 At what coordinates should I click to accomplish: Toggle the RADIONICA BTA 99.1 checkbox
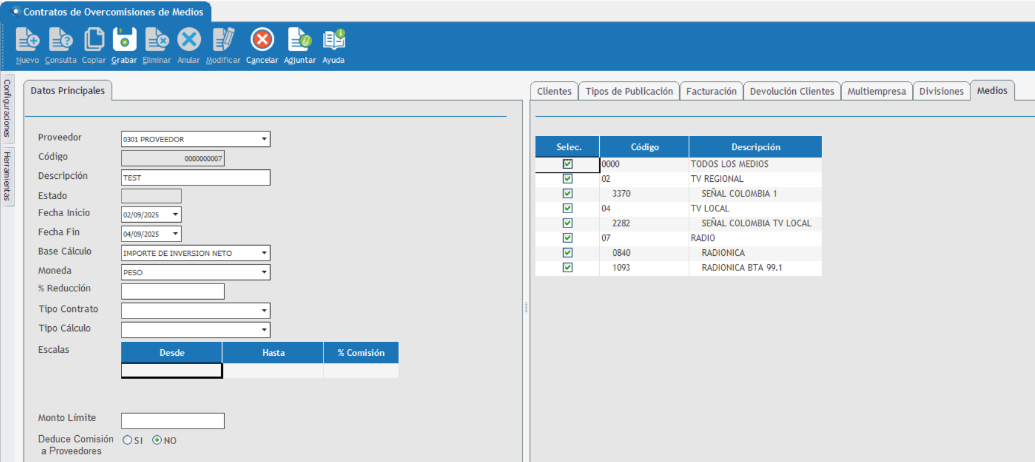(x=567, y=268)
